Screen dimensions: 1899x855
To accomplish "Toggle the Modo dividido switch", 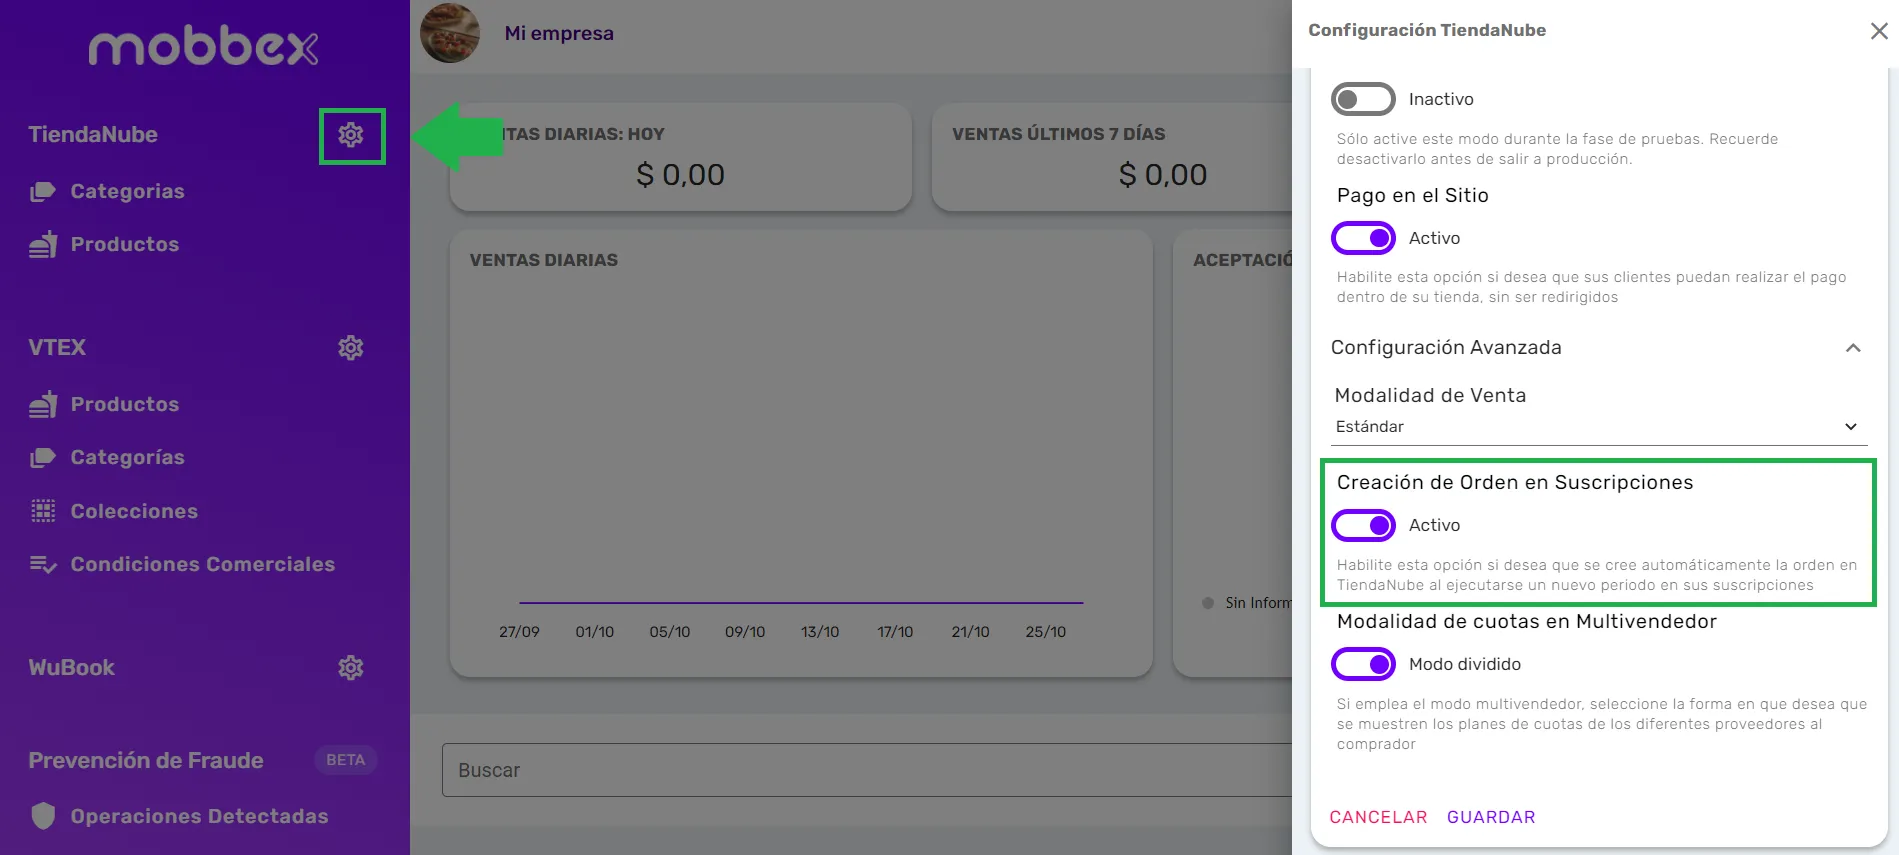I will tap(1363, 664).
